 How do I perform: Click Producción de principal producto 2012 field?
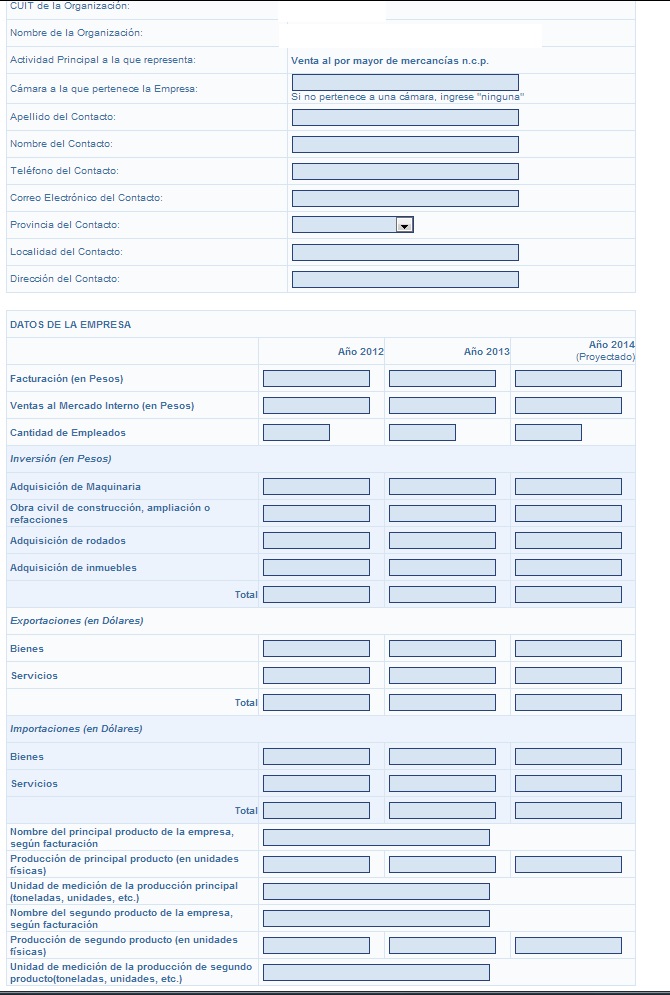click(317, 864)
